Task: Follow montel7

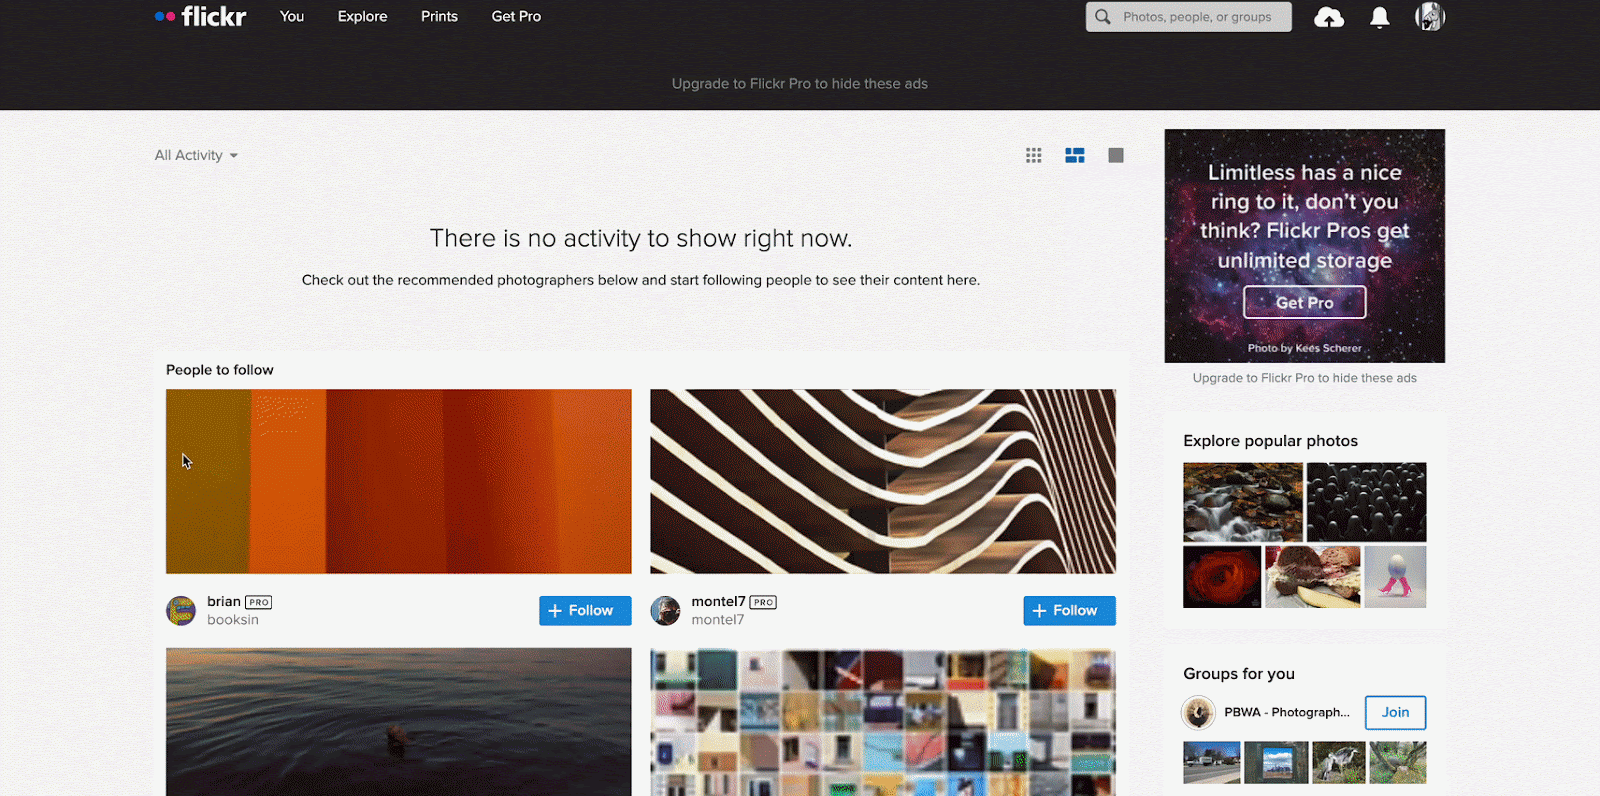Action: coord(1069,610)
